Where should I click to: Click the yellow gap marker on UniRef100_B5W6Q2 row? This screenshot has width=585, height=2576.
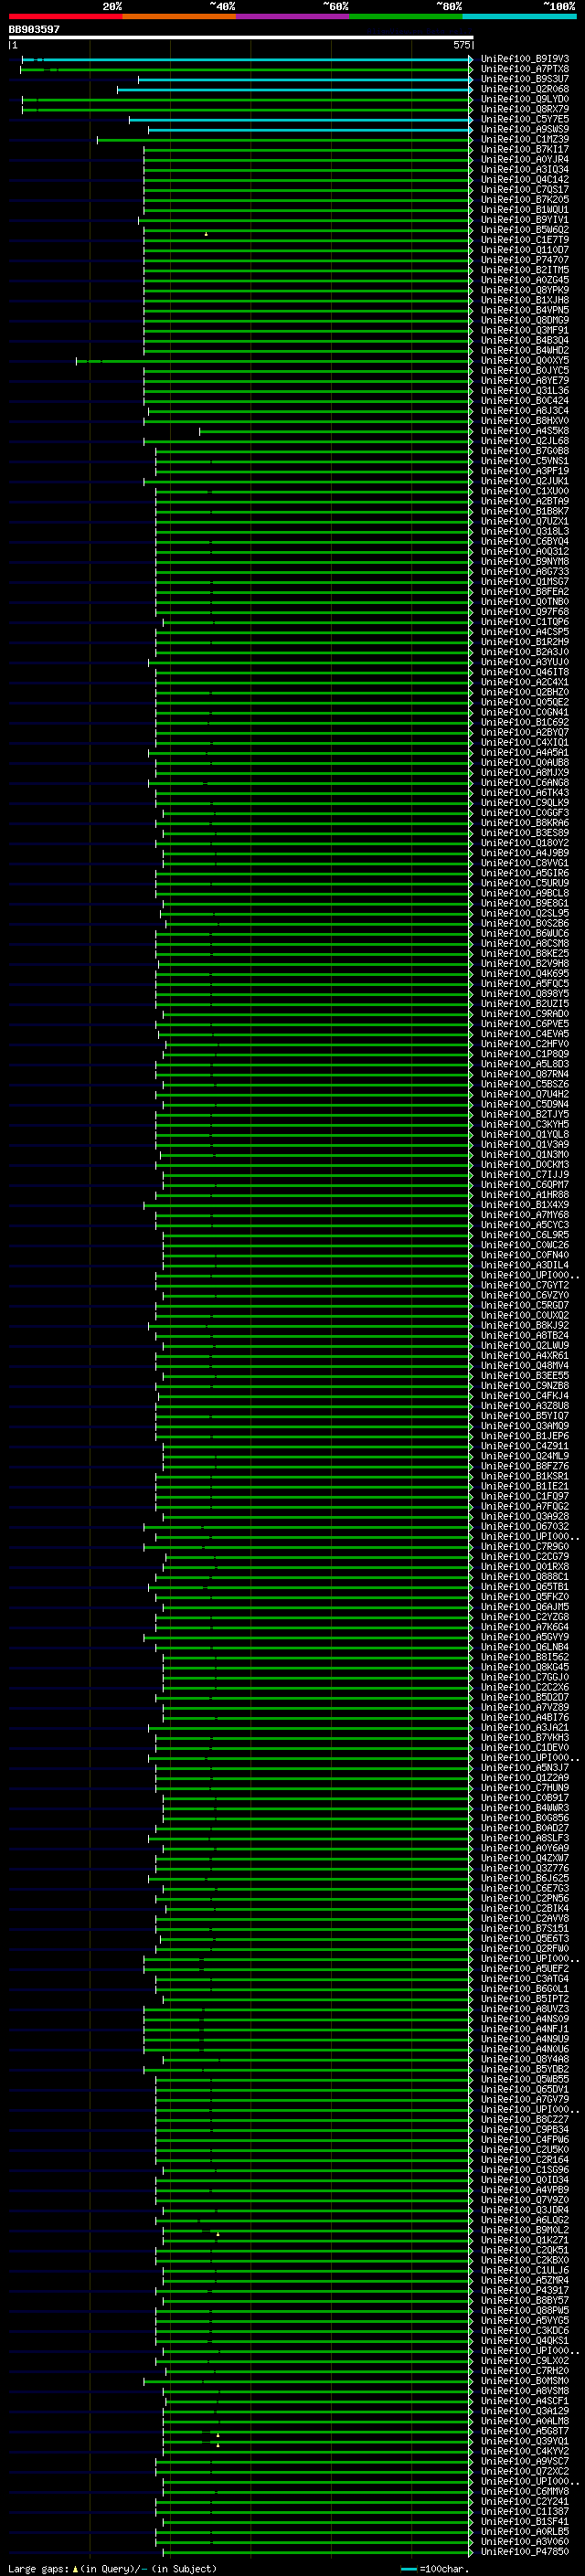tap(206, 234)
